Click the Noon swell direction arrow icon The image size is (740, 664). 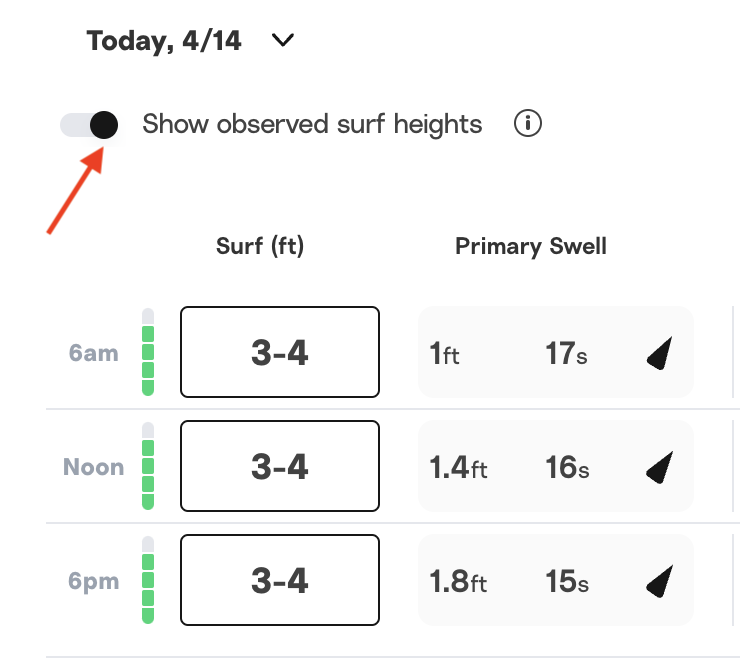(x=659, y=467)
